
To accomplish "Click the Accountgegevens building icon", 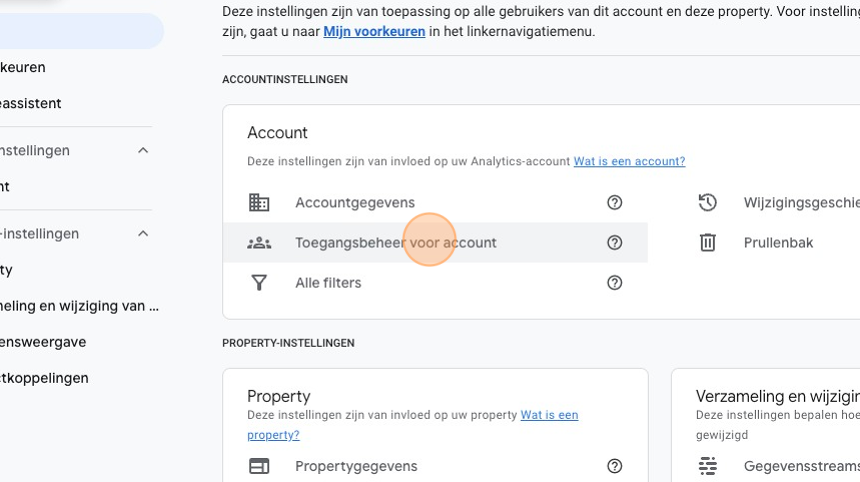I will [259, 203].
